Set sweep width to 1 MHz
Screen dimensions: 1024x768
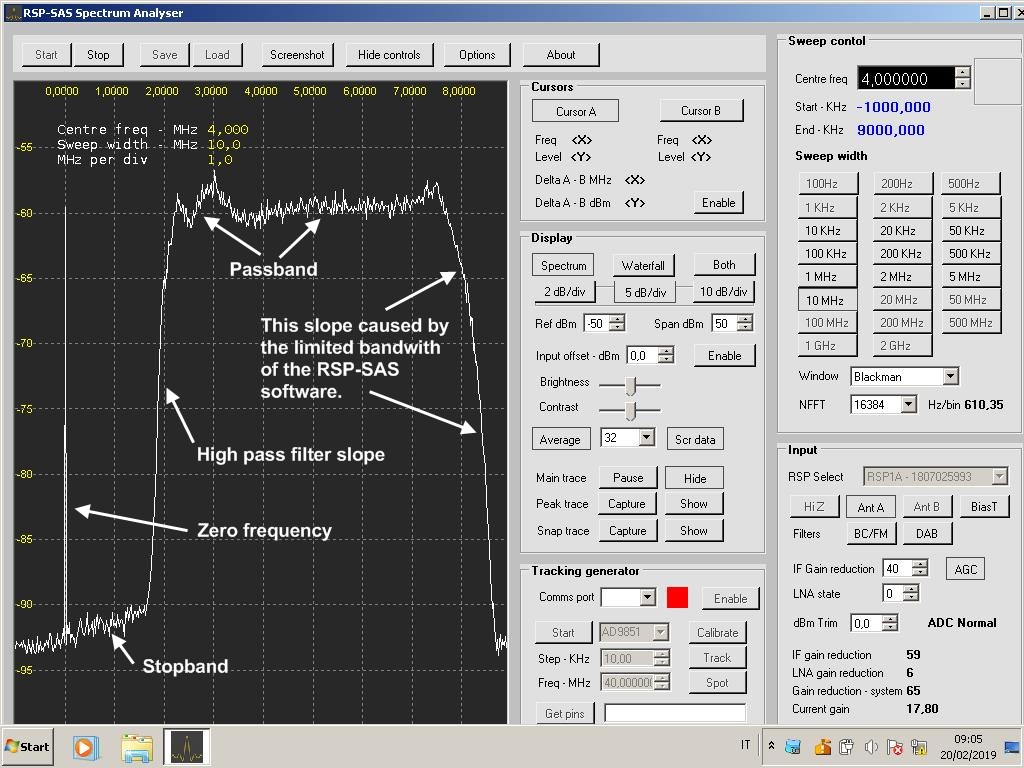click(x=827, y=276)
